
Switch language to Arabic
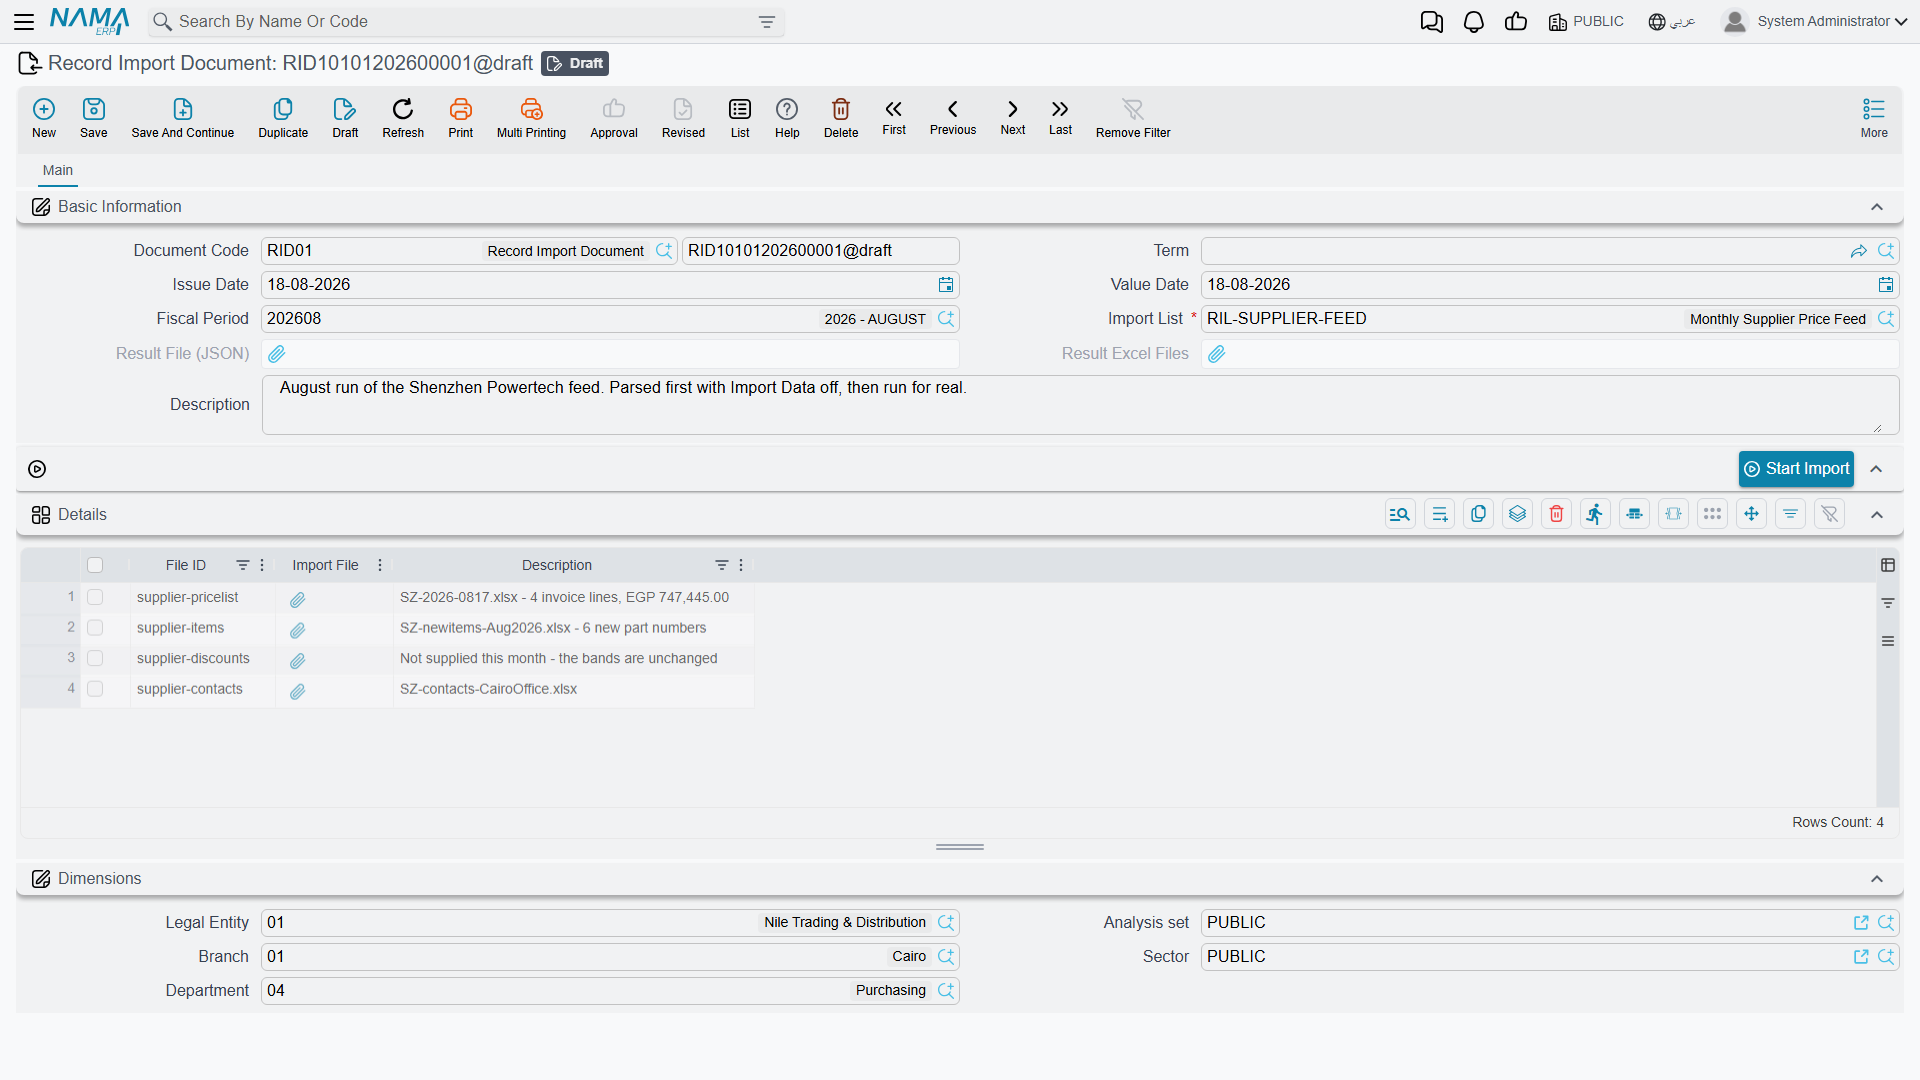tap(1672, 22)
